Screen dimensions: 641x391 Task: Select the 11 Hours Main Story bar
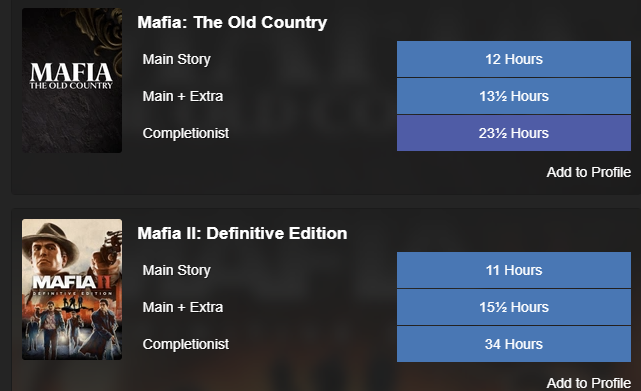[x=514, y=270]
